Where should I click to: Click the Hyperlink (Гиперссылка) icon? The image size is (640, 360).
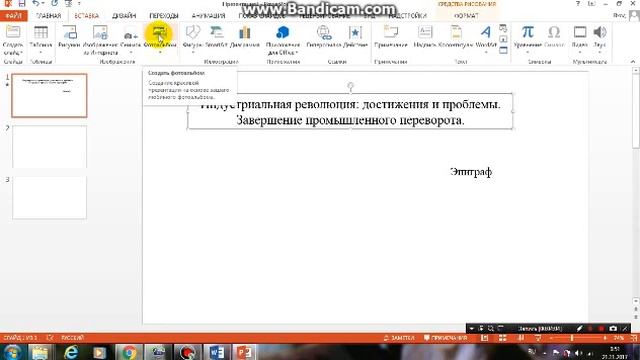coord(324,32)
